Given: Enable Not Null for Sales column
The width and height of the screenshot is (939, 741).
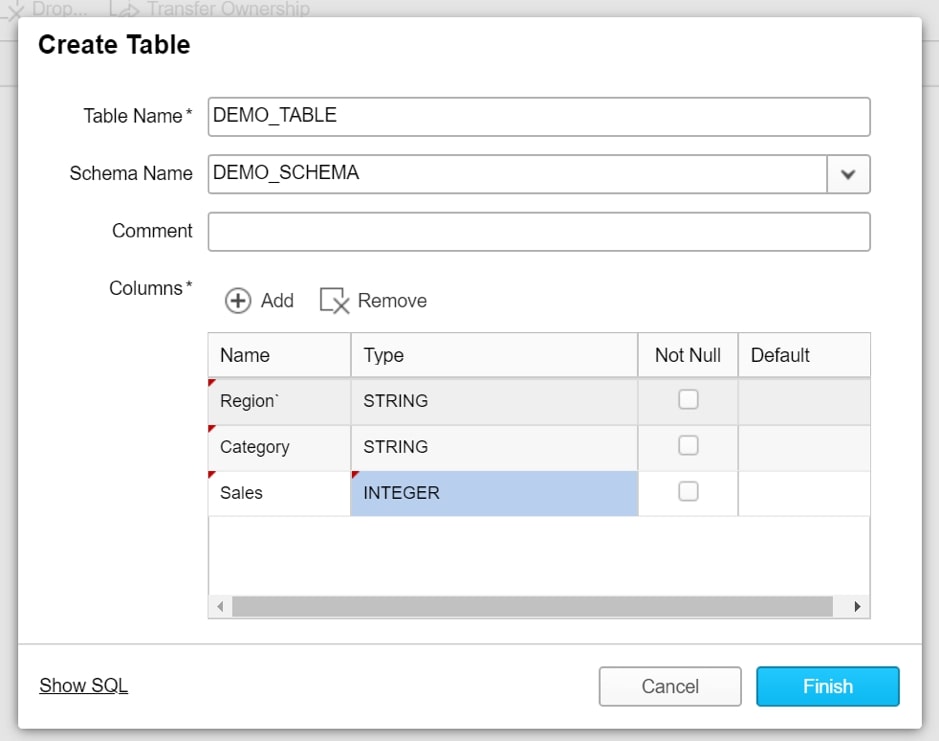Looking at the screenshot, I should pos(688,492).
